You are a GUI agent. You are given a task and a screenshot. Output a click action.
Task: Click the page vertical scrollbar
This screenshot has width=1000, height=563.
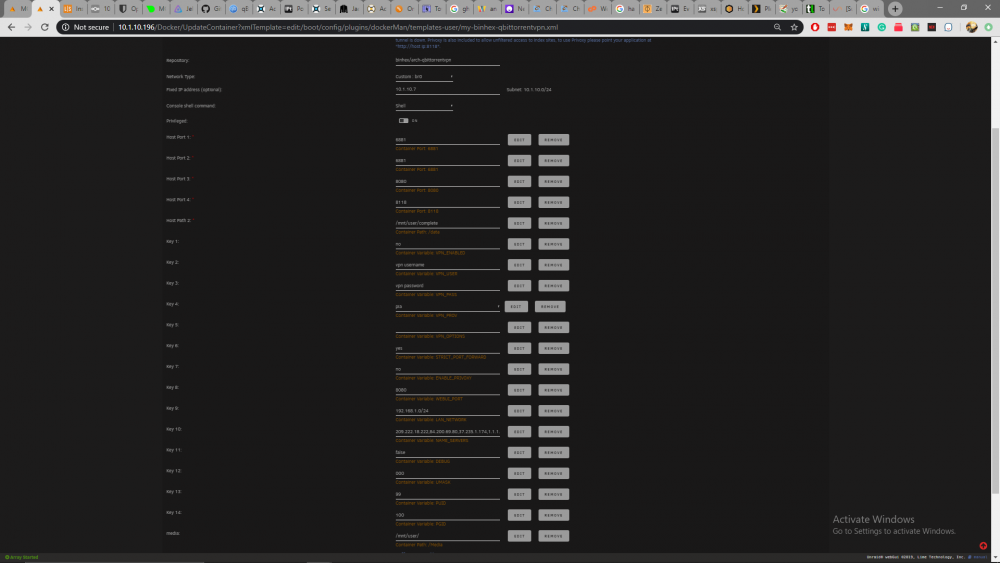click(995, 311)
